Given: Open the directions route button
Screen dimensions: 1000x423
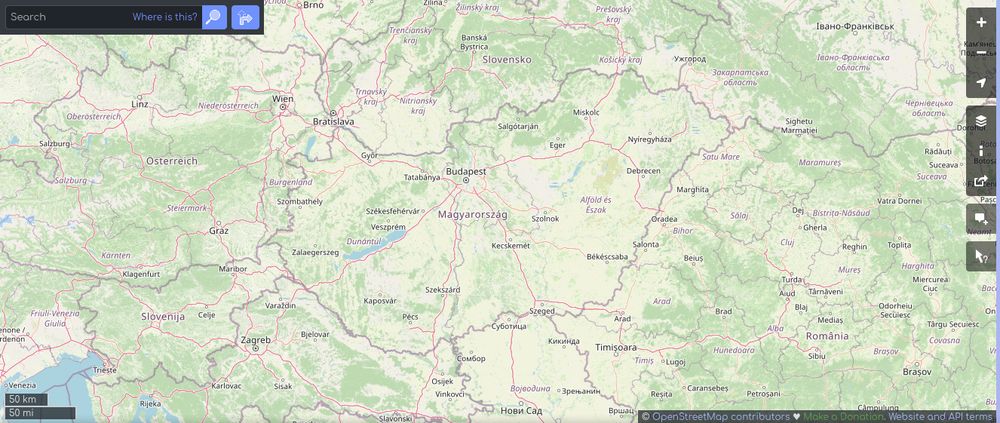Looking at the screenshot, I should click(x=246, y=17).
